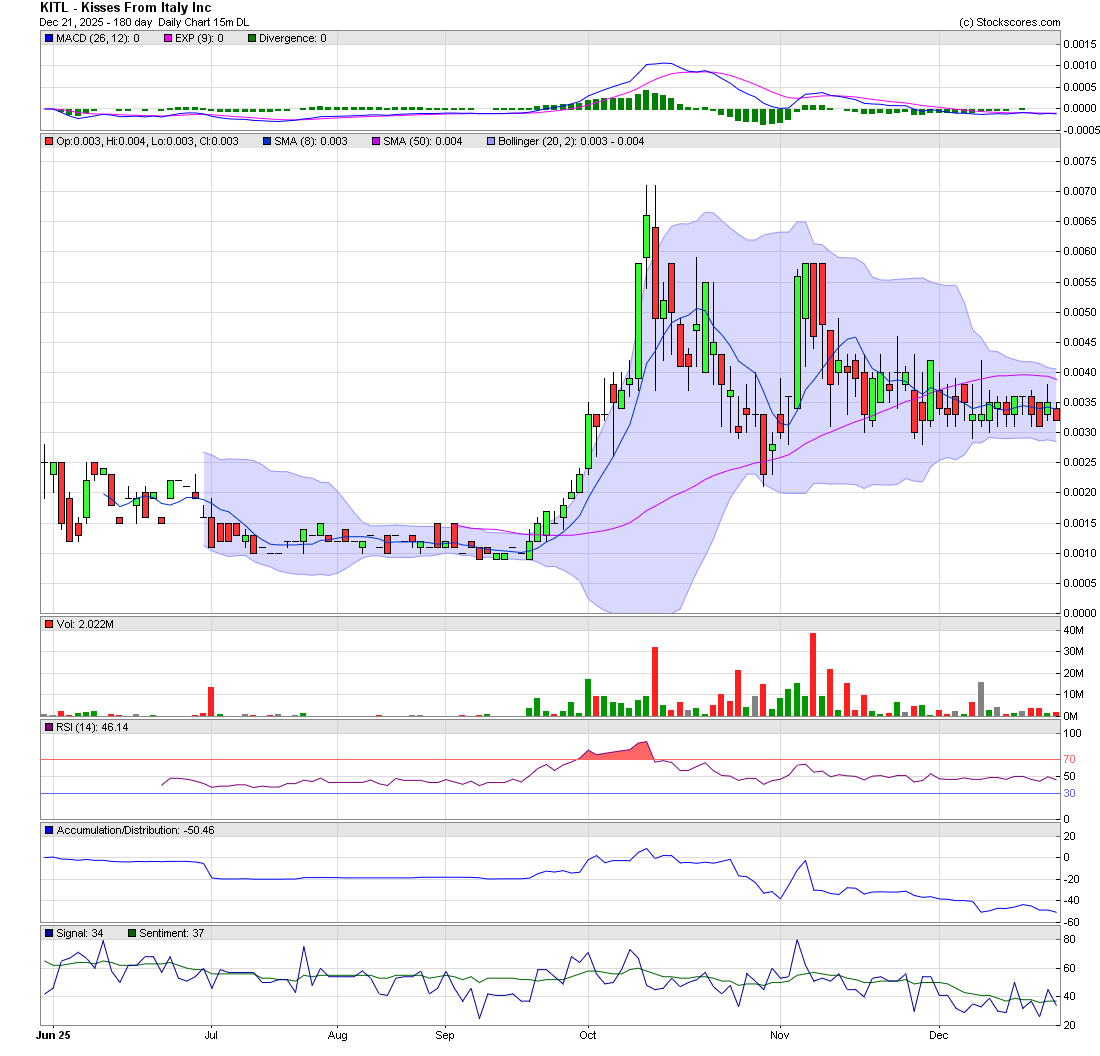Click the (c) Stockscores.com copyright text
The width and height of the screenshot is (1100, 1056).
point(1010,22)
